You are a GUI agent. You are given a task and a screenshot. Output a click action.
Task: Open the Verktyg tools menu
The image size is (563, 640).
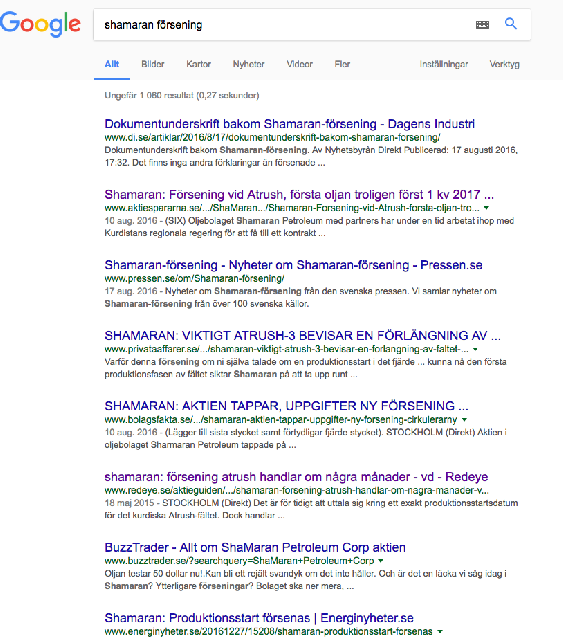(505, 64)
